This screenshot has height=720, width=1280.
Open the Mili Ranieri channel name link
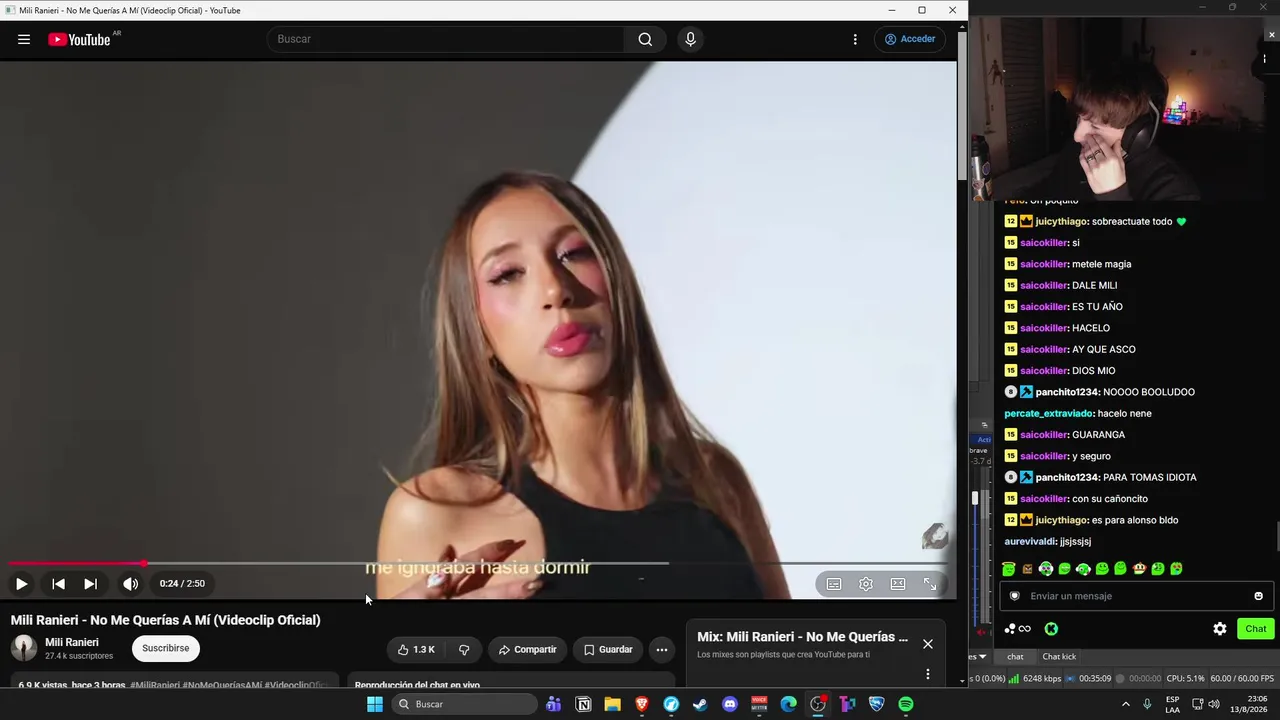click(x=72, y=642)
